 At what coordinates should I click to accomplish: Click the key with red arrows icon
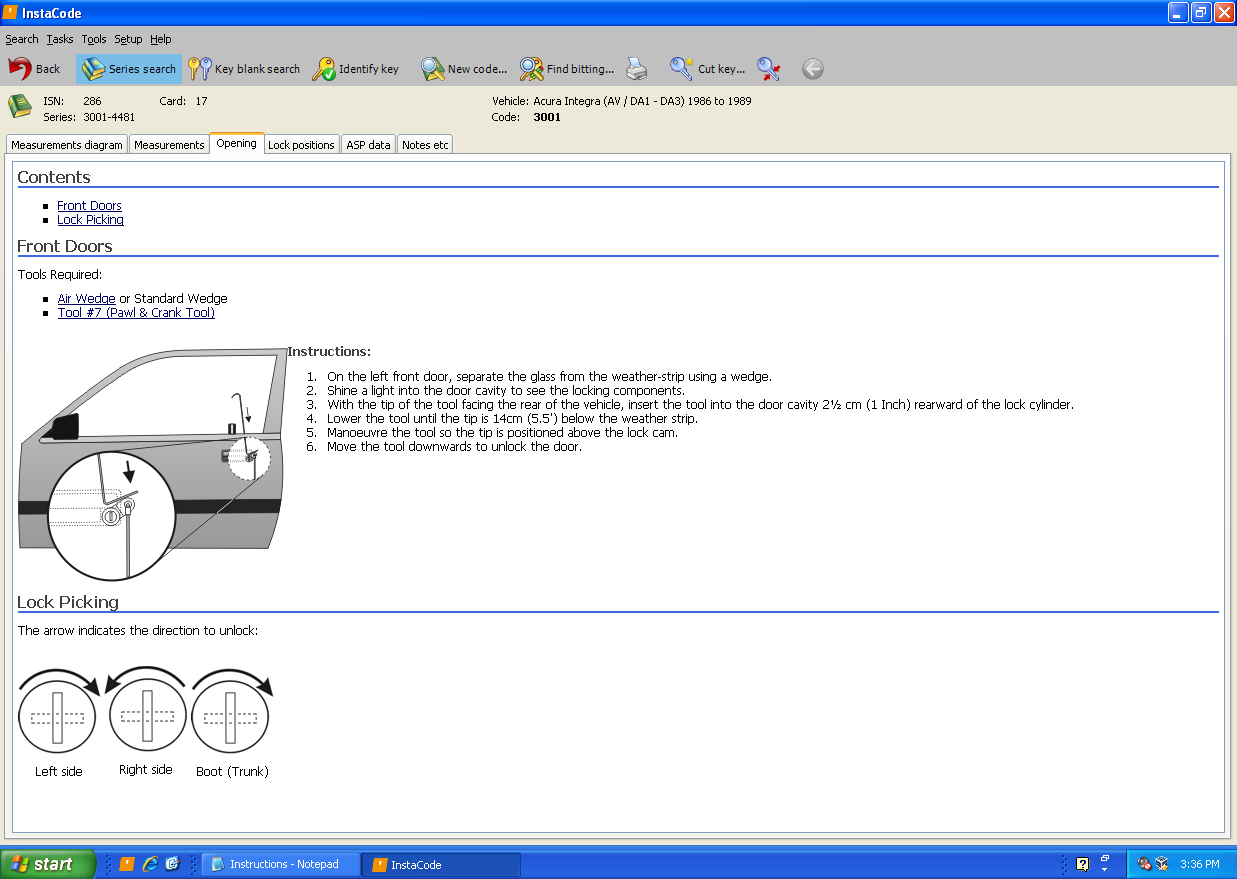(768, 69)
